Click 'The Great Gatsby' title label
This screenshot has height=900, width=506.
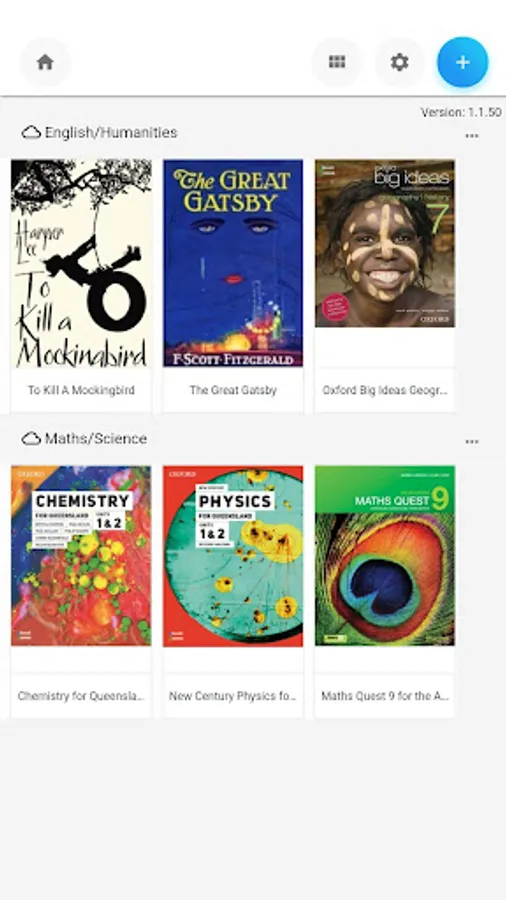coord(233,390)
